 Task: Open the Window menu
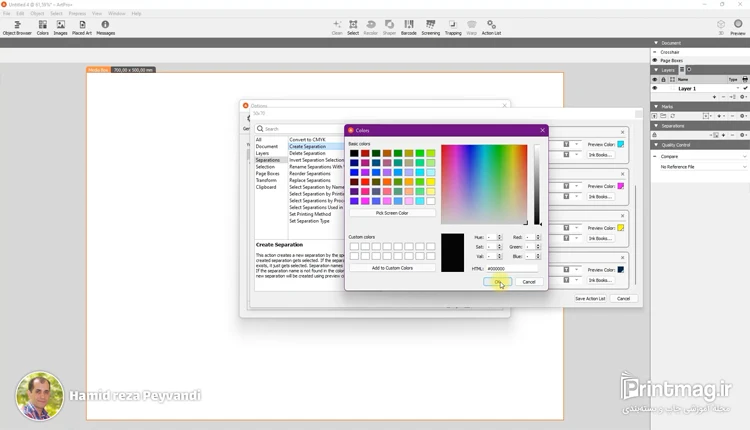116,13
